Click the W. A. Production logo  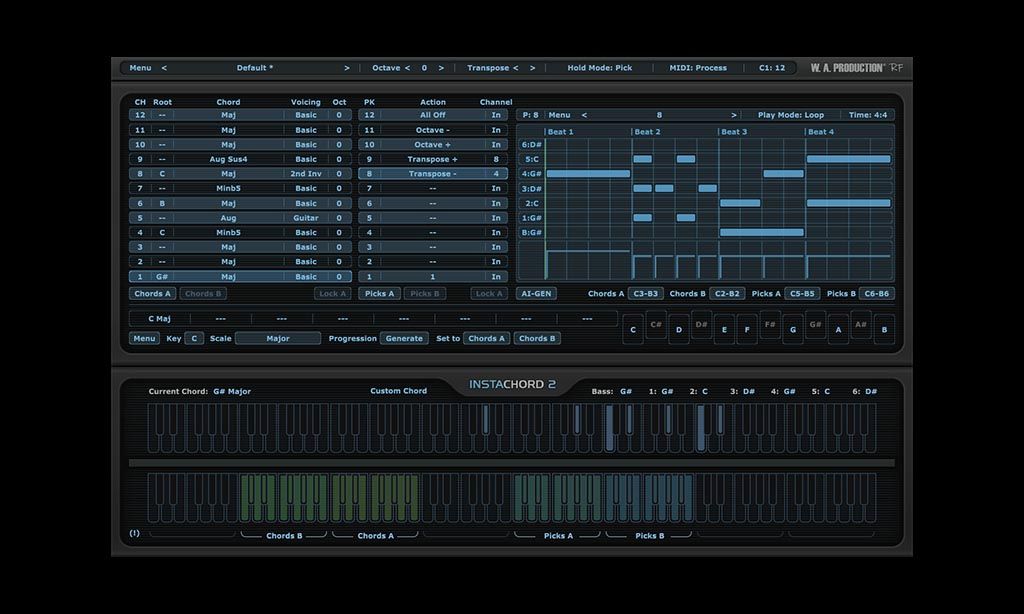848,68
